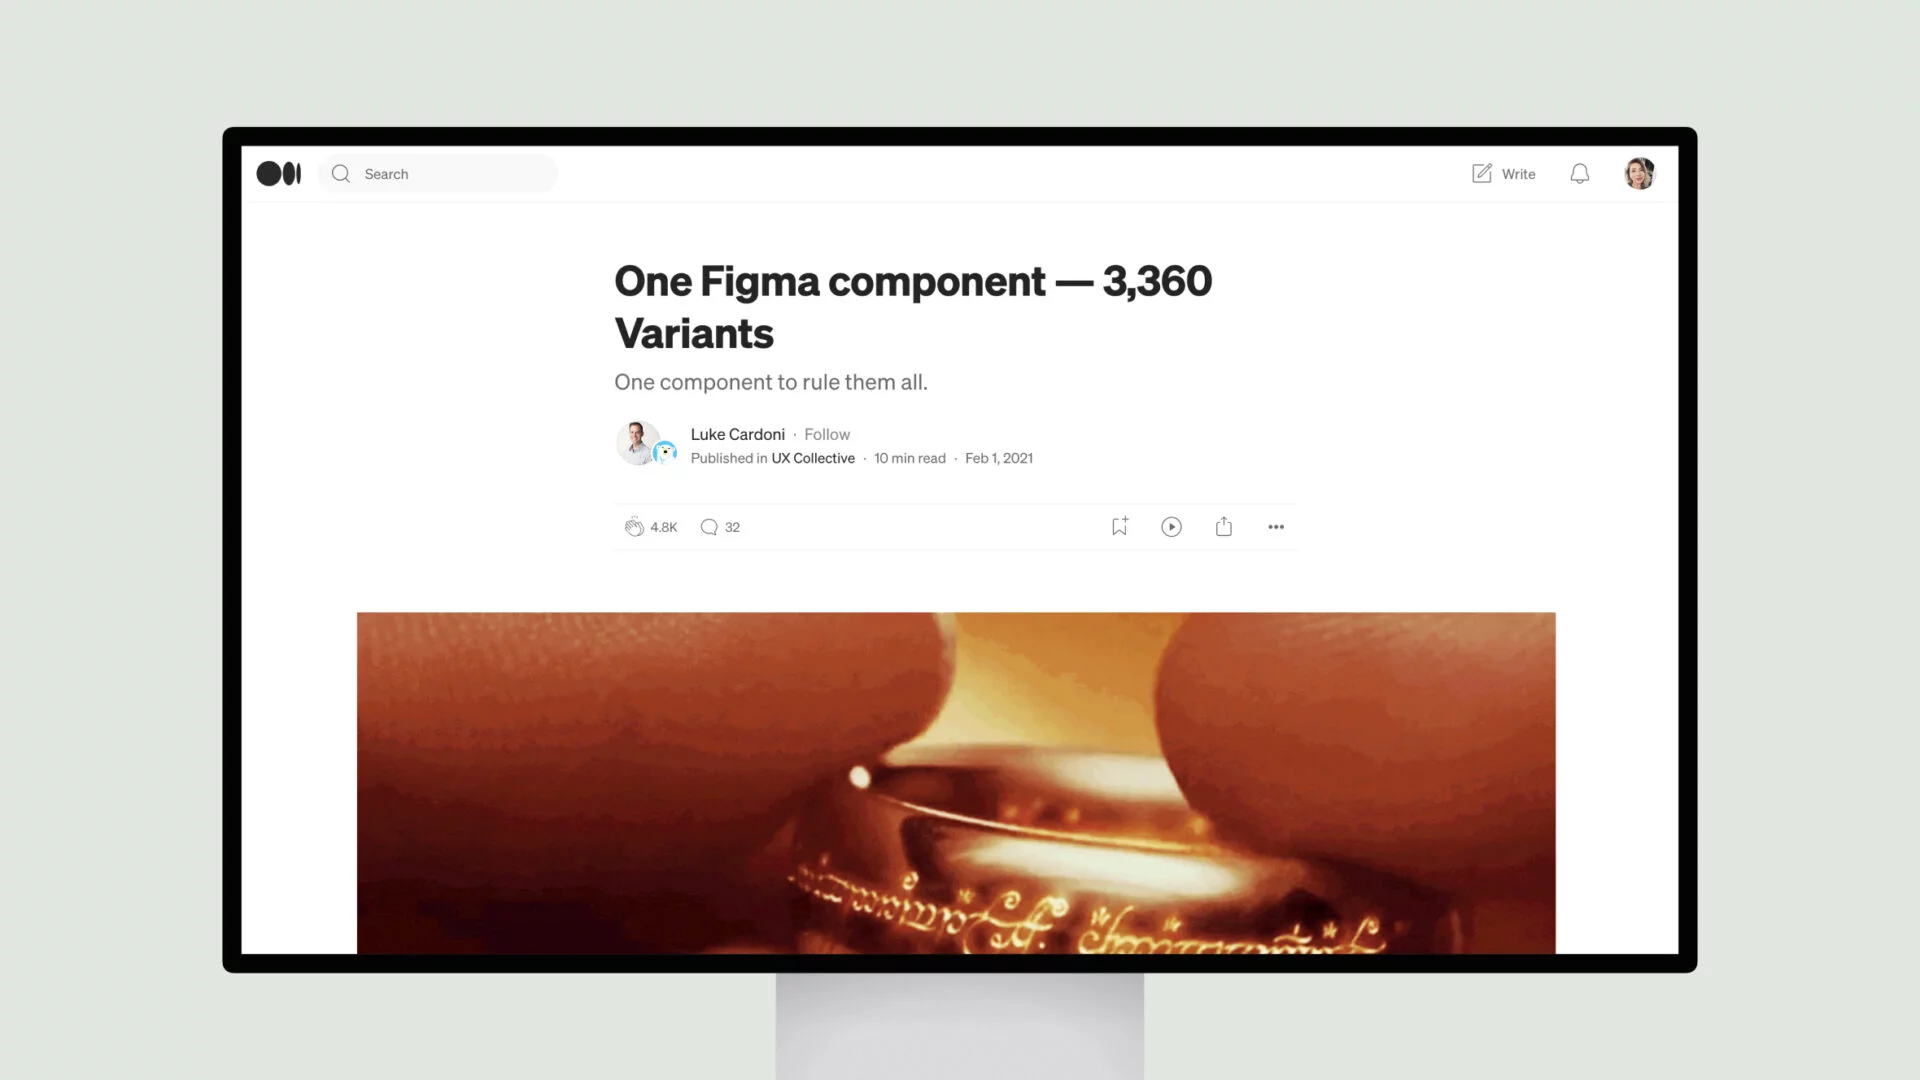This screenshot has height=1080, width=1920.
Task: Click the write/compose pencil icon
Action: point(1481,173)
